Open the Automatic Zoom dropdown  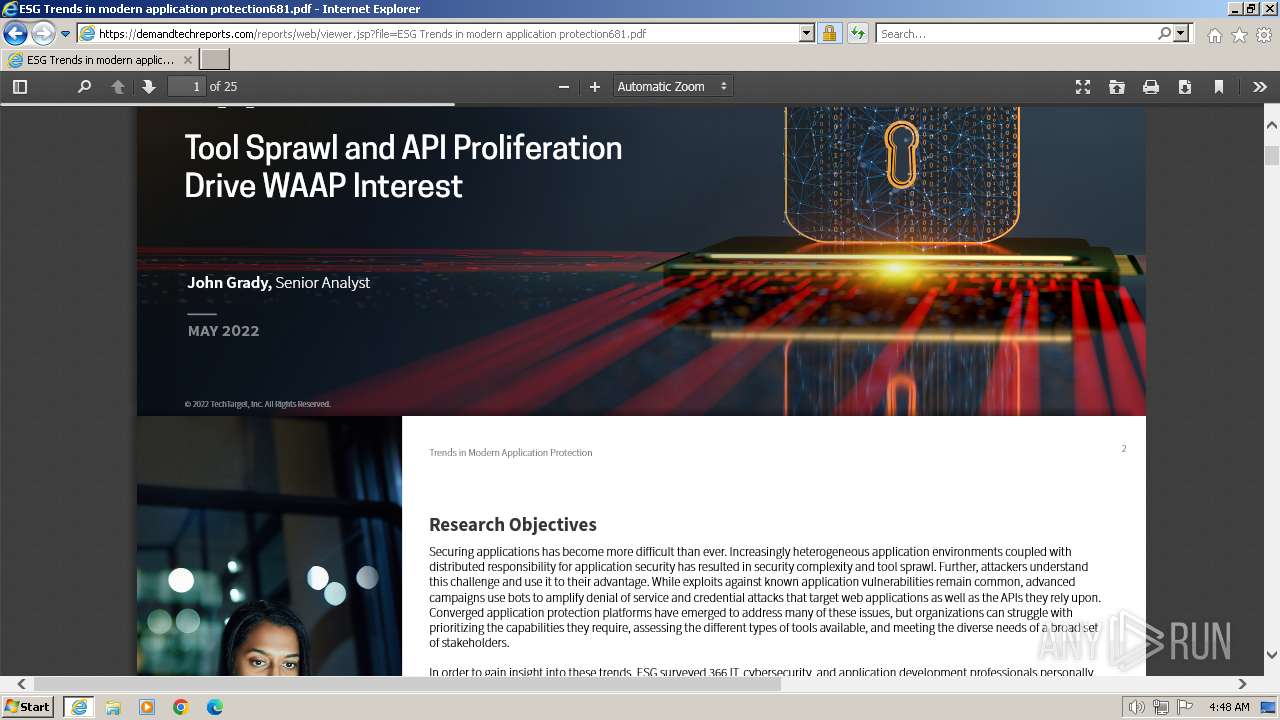672,87
